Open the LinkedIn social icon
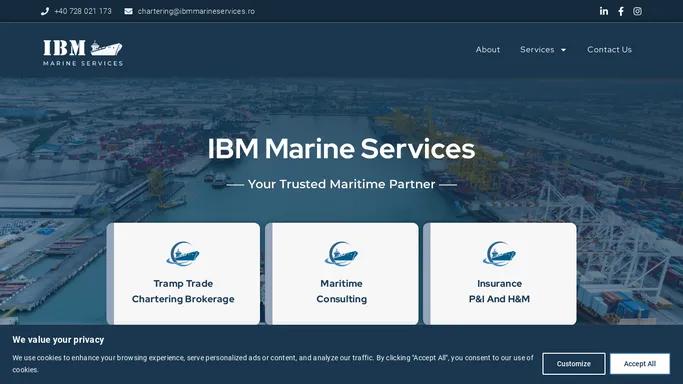This screenshot has height=384, width=683. [x=603, y=11]
